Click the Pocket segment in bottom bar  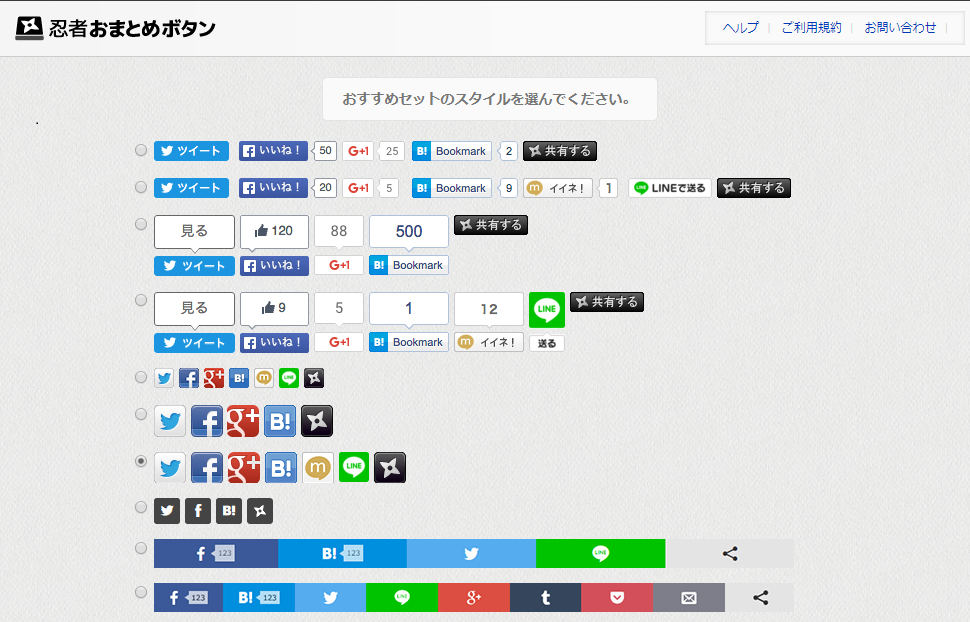click(x=617, y=597)
